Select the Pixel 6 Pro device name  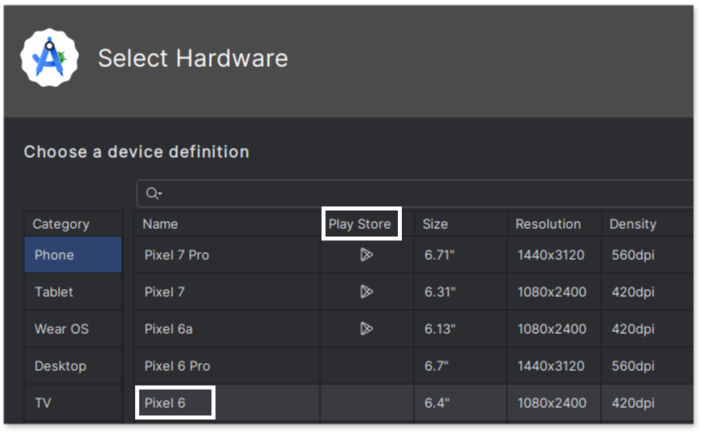click(177, 366)
